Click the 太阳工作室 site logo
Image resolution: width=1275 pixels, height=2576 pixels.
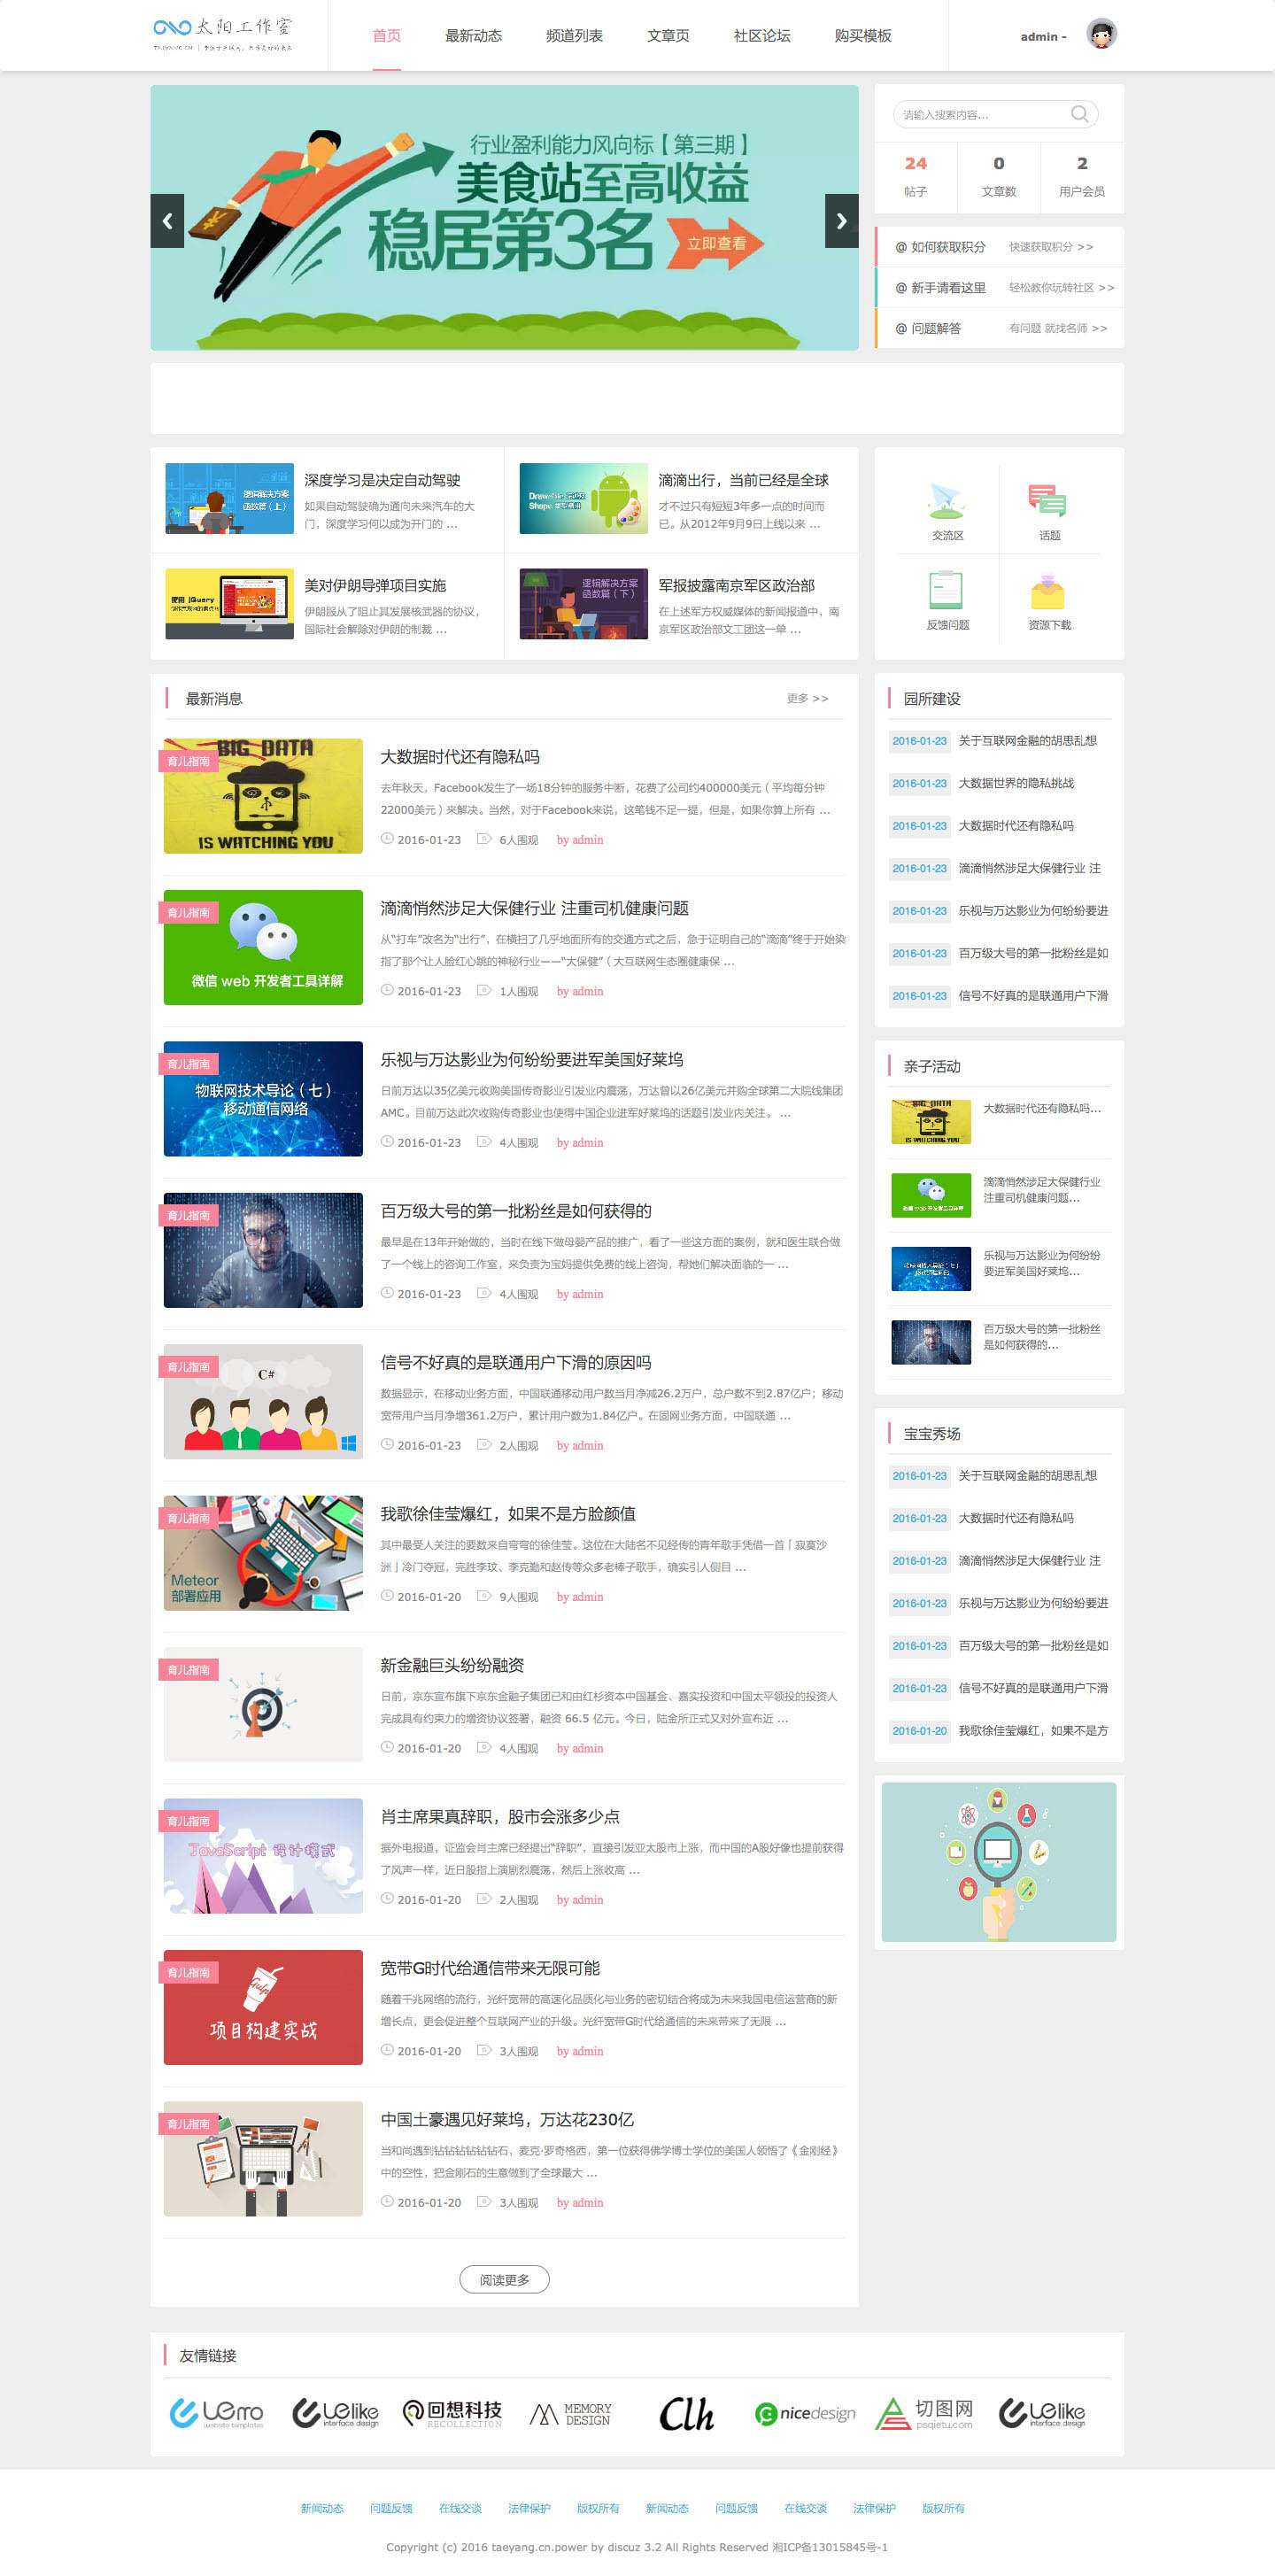222,34
